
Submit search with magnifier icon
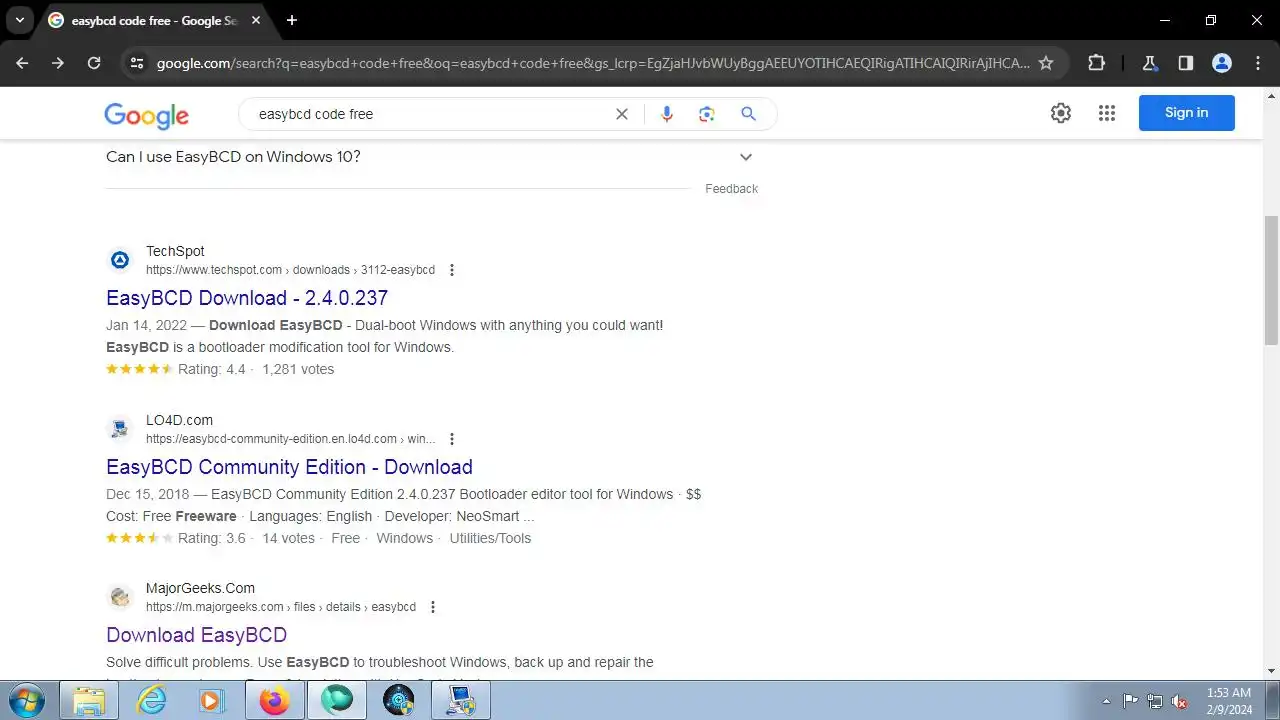[x=748, y=114]
